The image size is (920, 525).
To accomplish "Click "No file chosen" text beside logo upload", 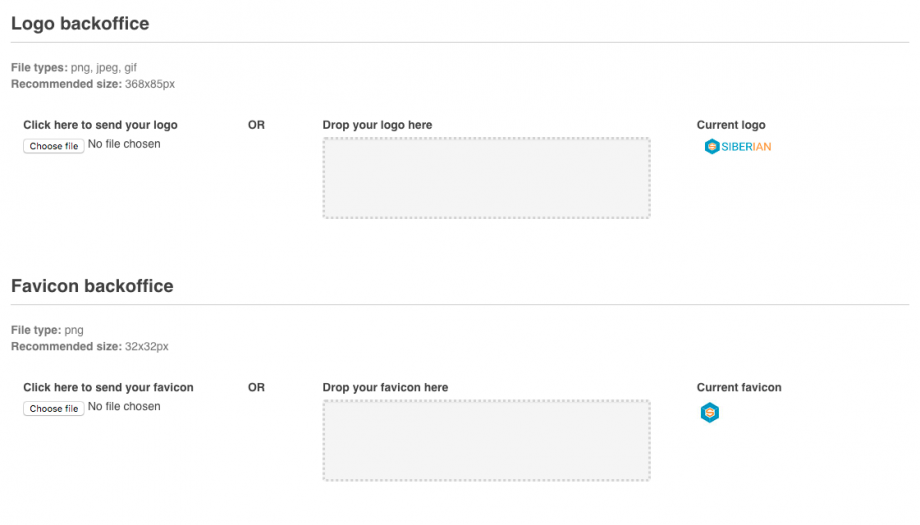I will coord(124,144).
